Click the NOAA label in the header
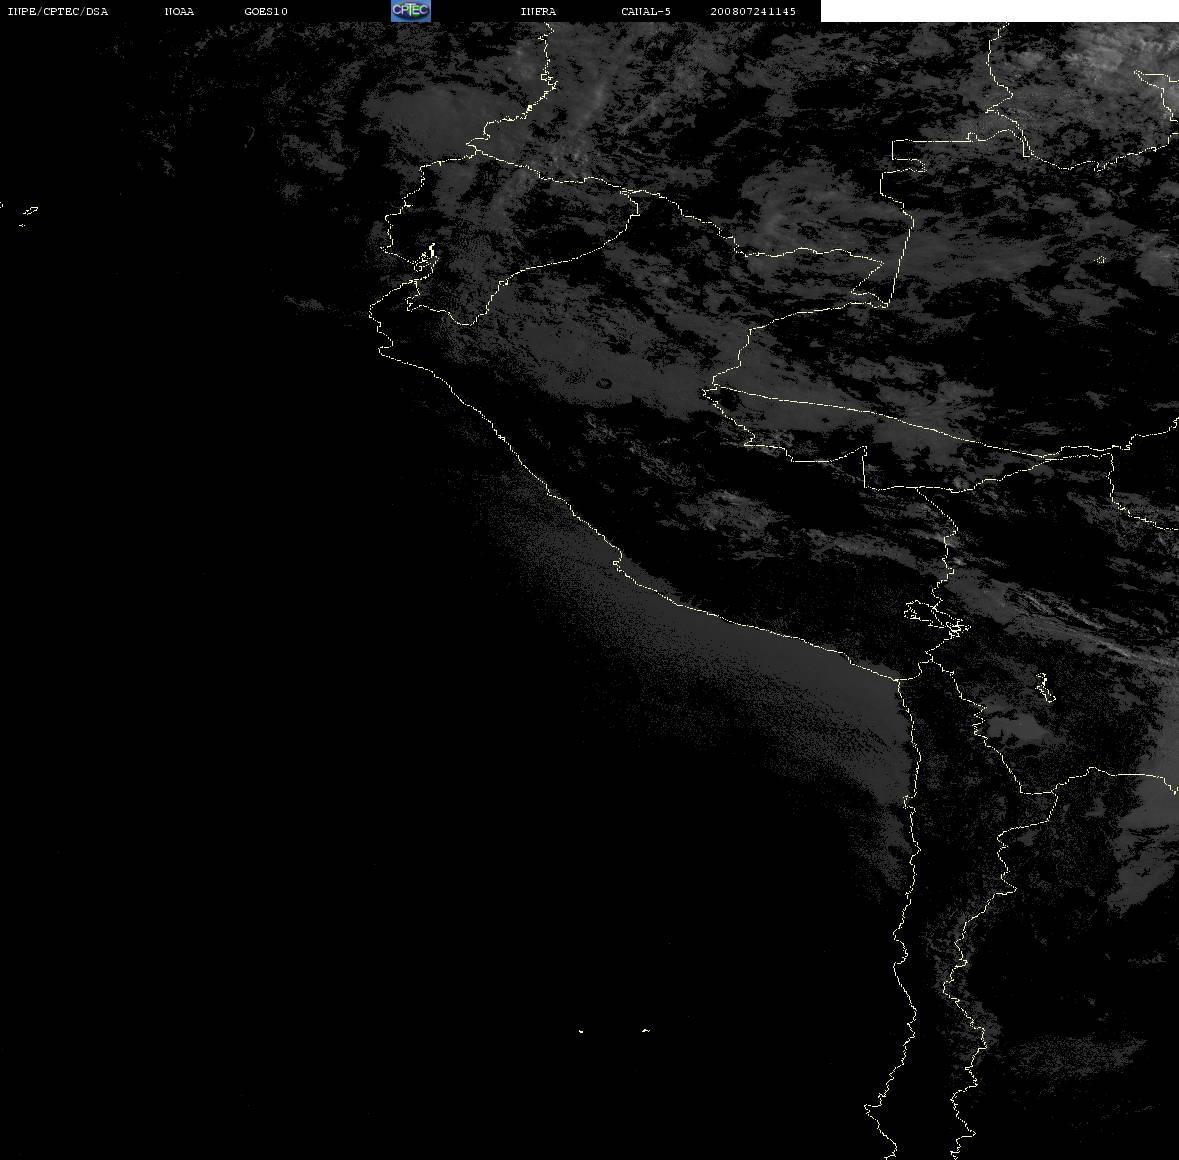This screenshot has height=1160, width=1179. [x=179, y=11]
